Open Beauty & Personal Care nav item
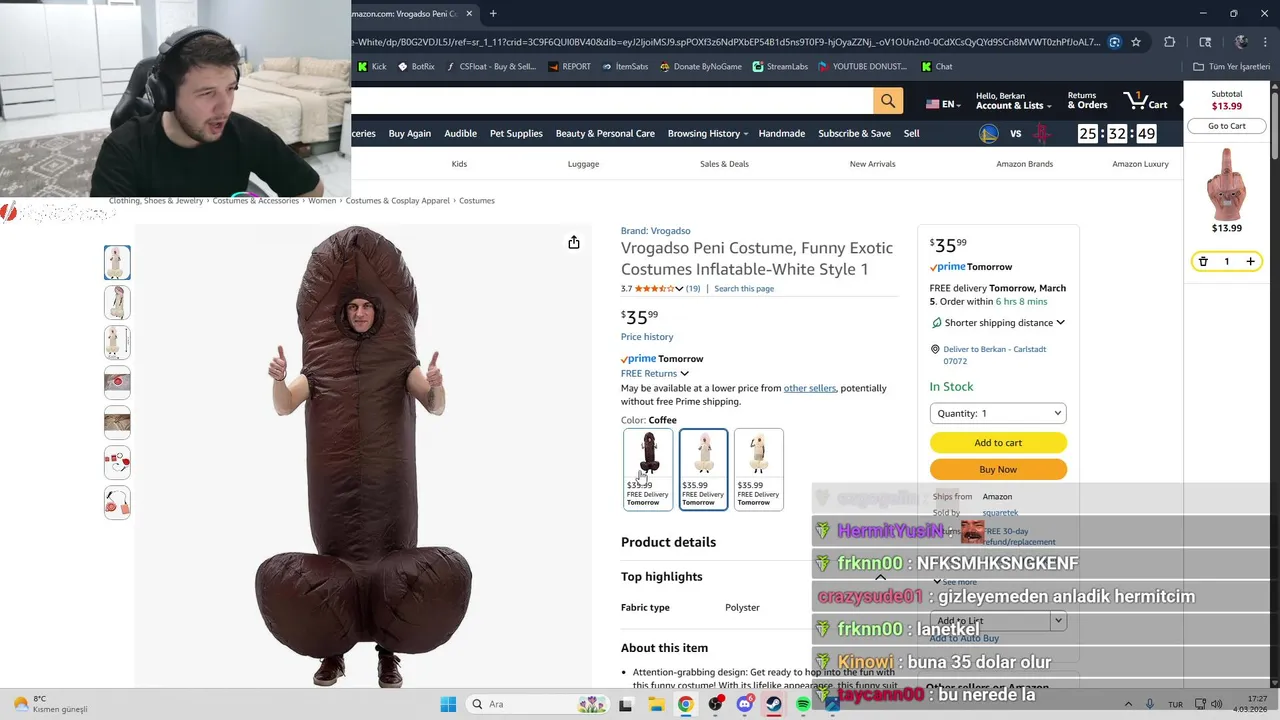 605,133
